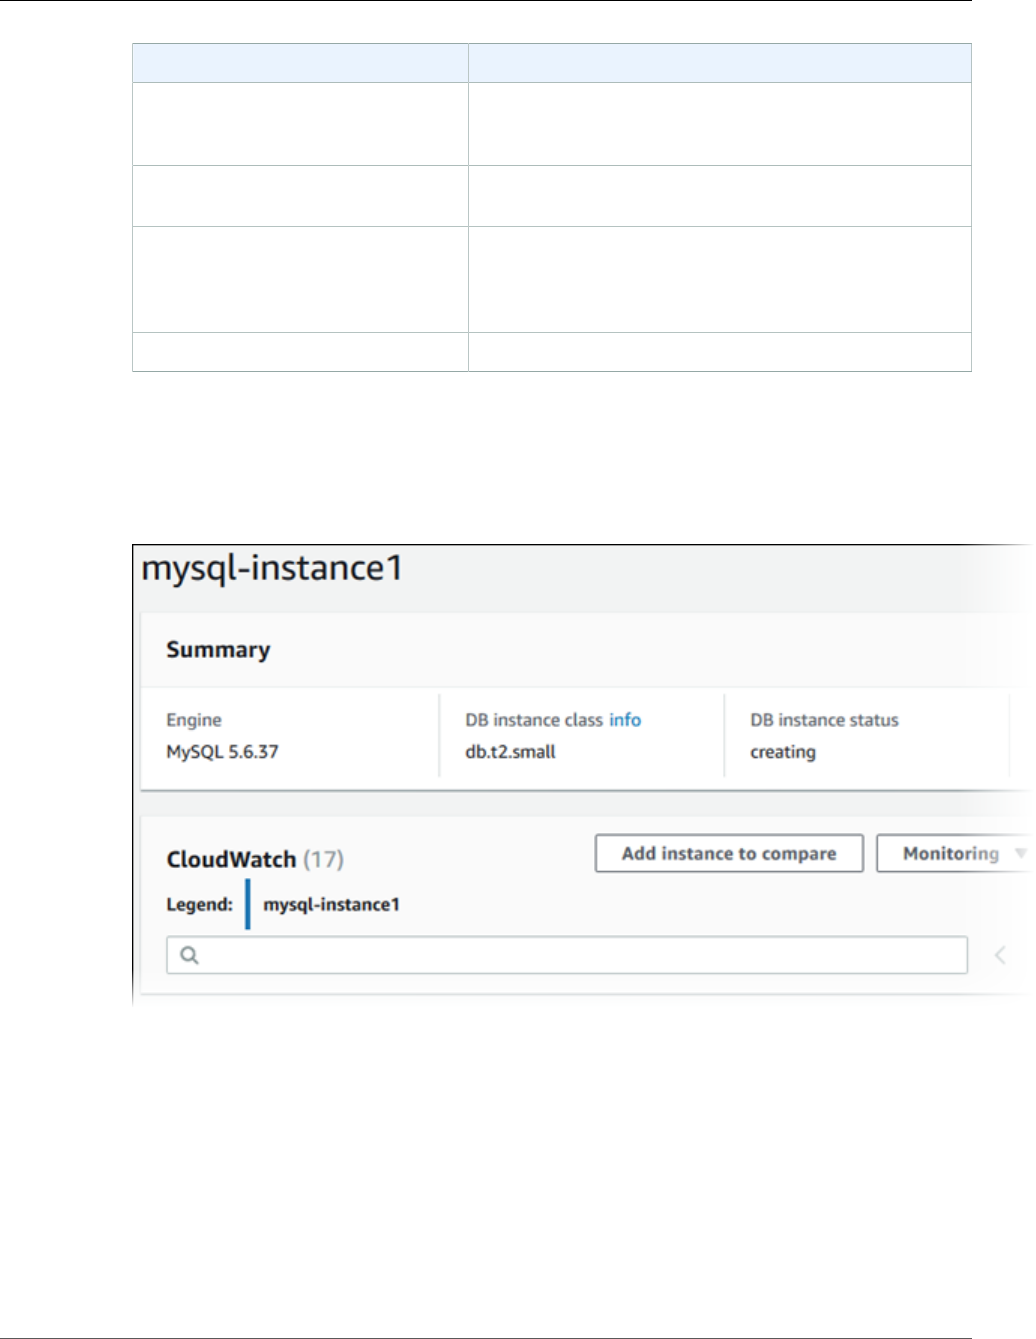Image resolution: width=1036 pixels, height=1339 pixels.
Task: Click the DB instance class label
Action: click(x=534, y=720)
